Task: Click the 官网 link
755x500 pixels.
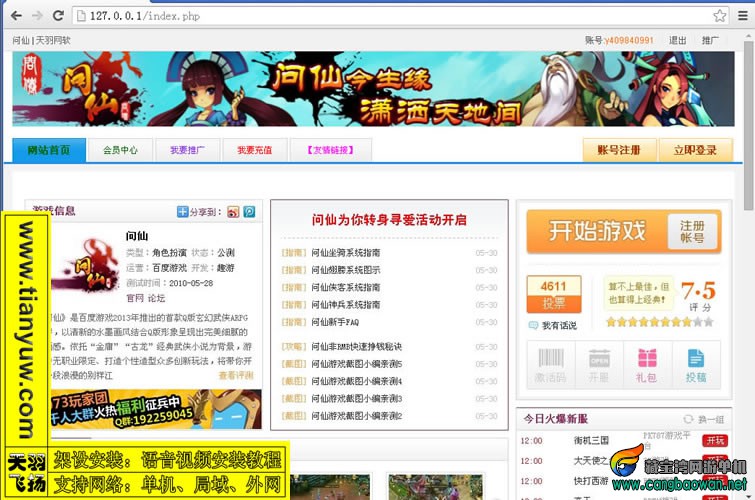Action: click(135, 298)
